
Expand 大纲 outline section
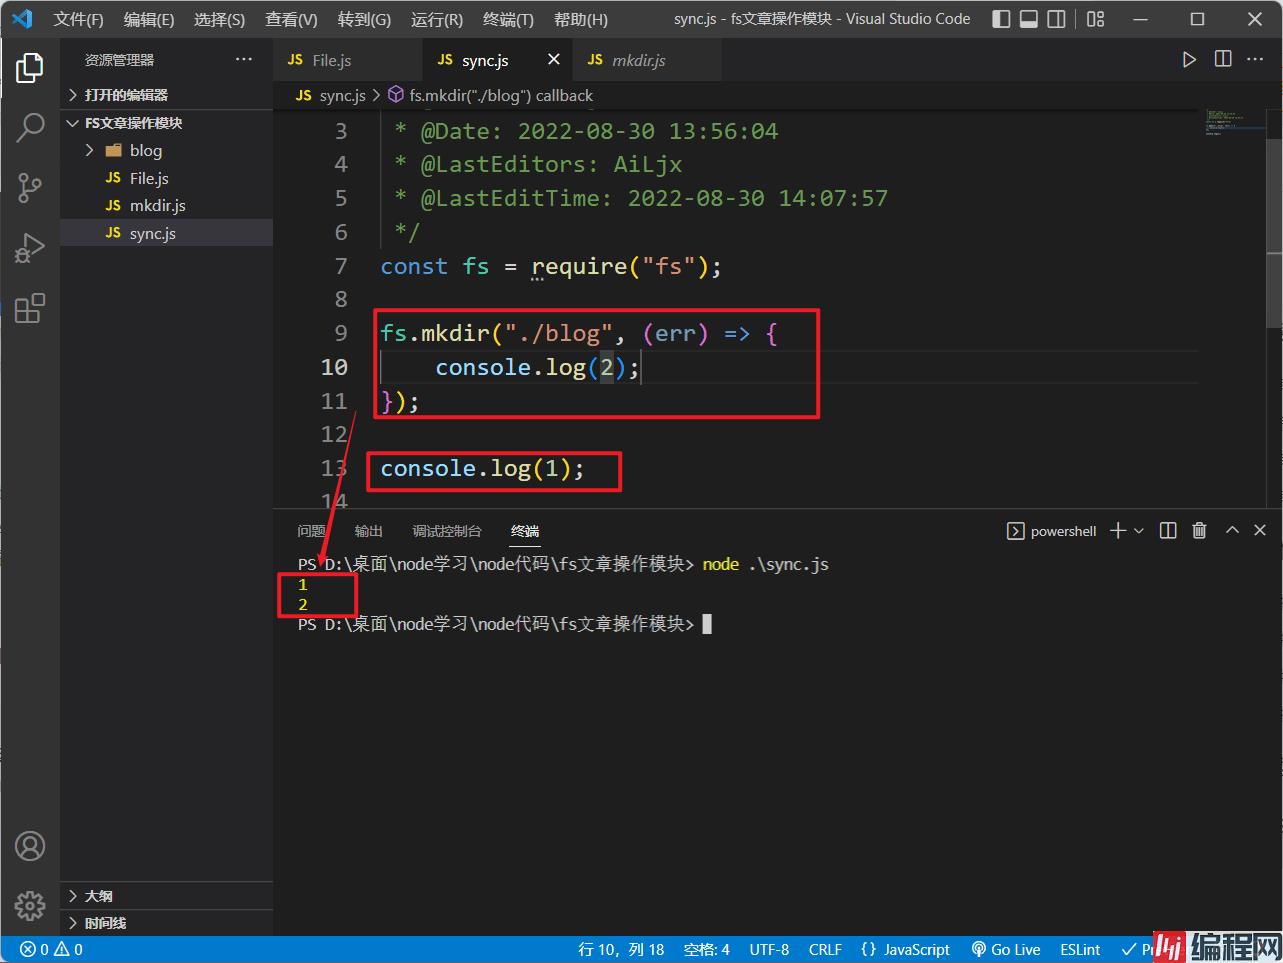(x=166, y=896)
